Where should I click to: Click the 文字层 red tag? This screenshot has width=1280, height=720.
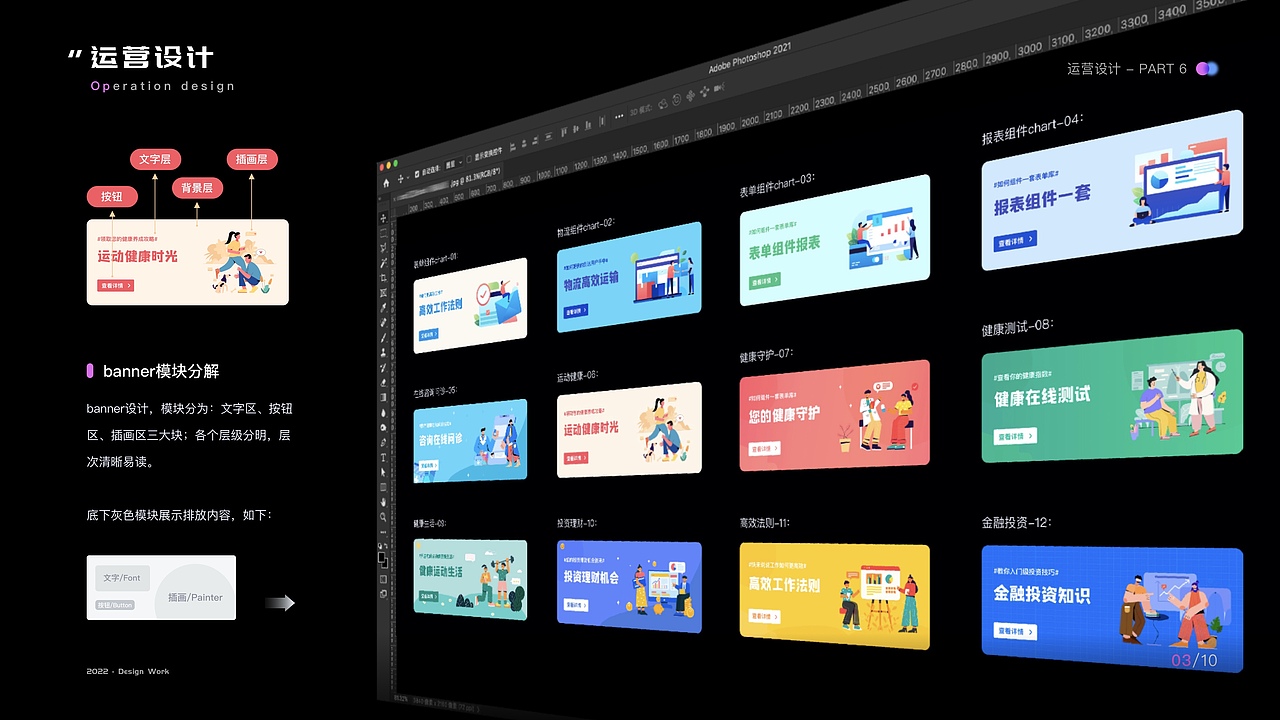point(155,159)
